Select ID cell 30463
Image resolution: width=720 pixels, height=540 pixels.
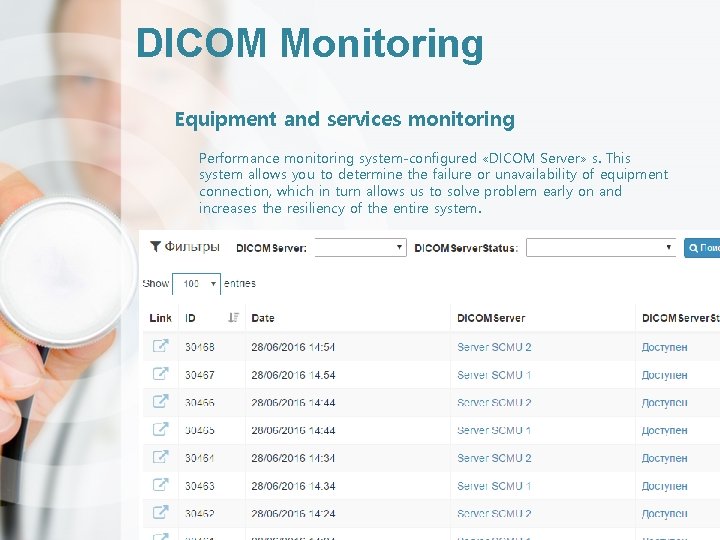point(200,486)
